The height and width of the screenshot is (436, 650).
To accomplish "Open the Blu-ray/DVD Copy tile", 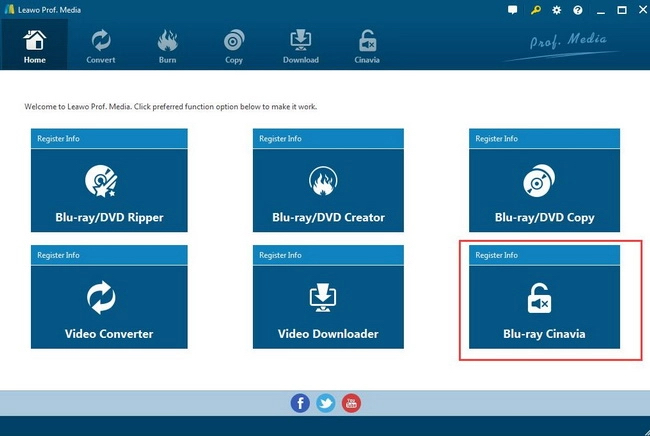I will [545, 195].
